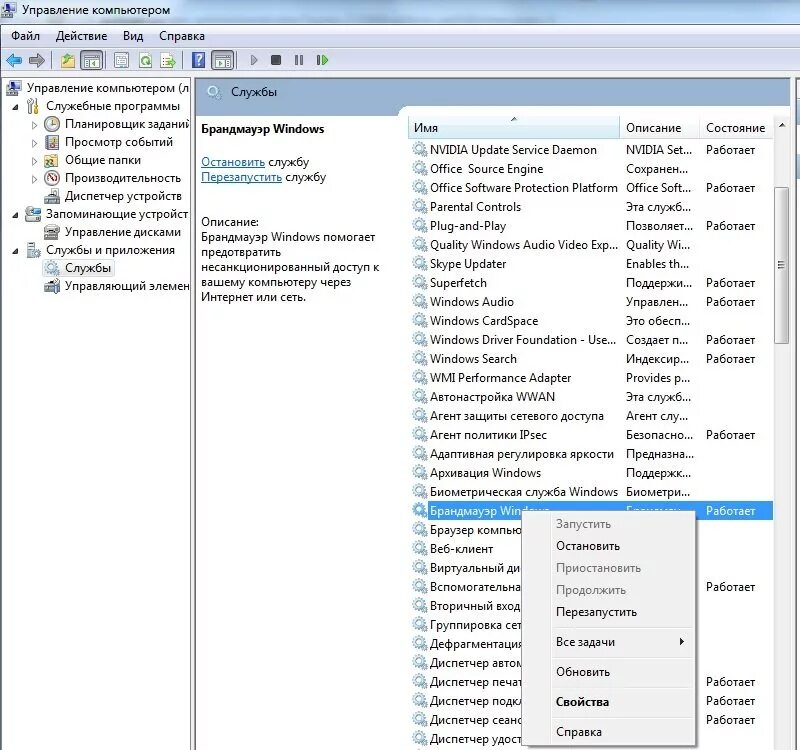
Task: Collapse the Служебные программы tree node
Action: tap(15, 107)
